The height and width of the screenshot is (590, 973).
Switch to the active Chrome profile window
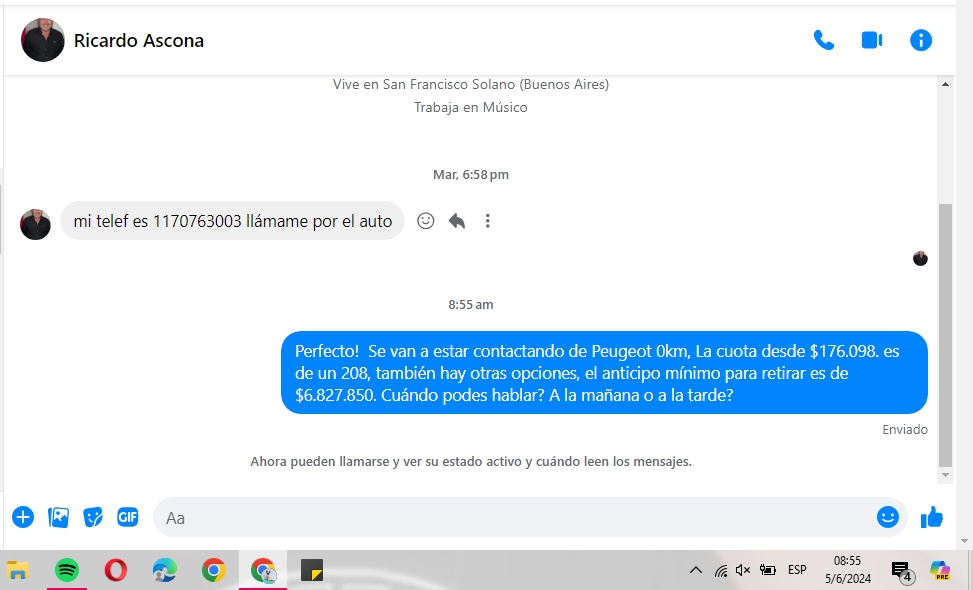point(263,570)
